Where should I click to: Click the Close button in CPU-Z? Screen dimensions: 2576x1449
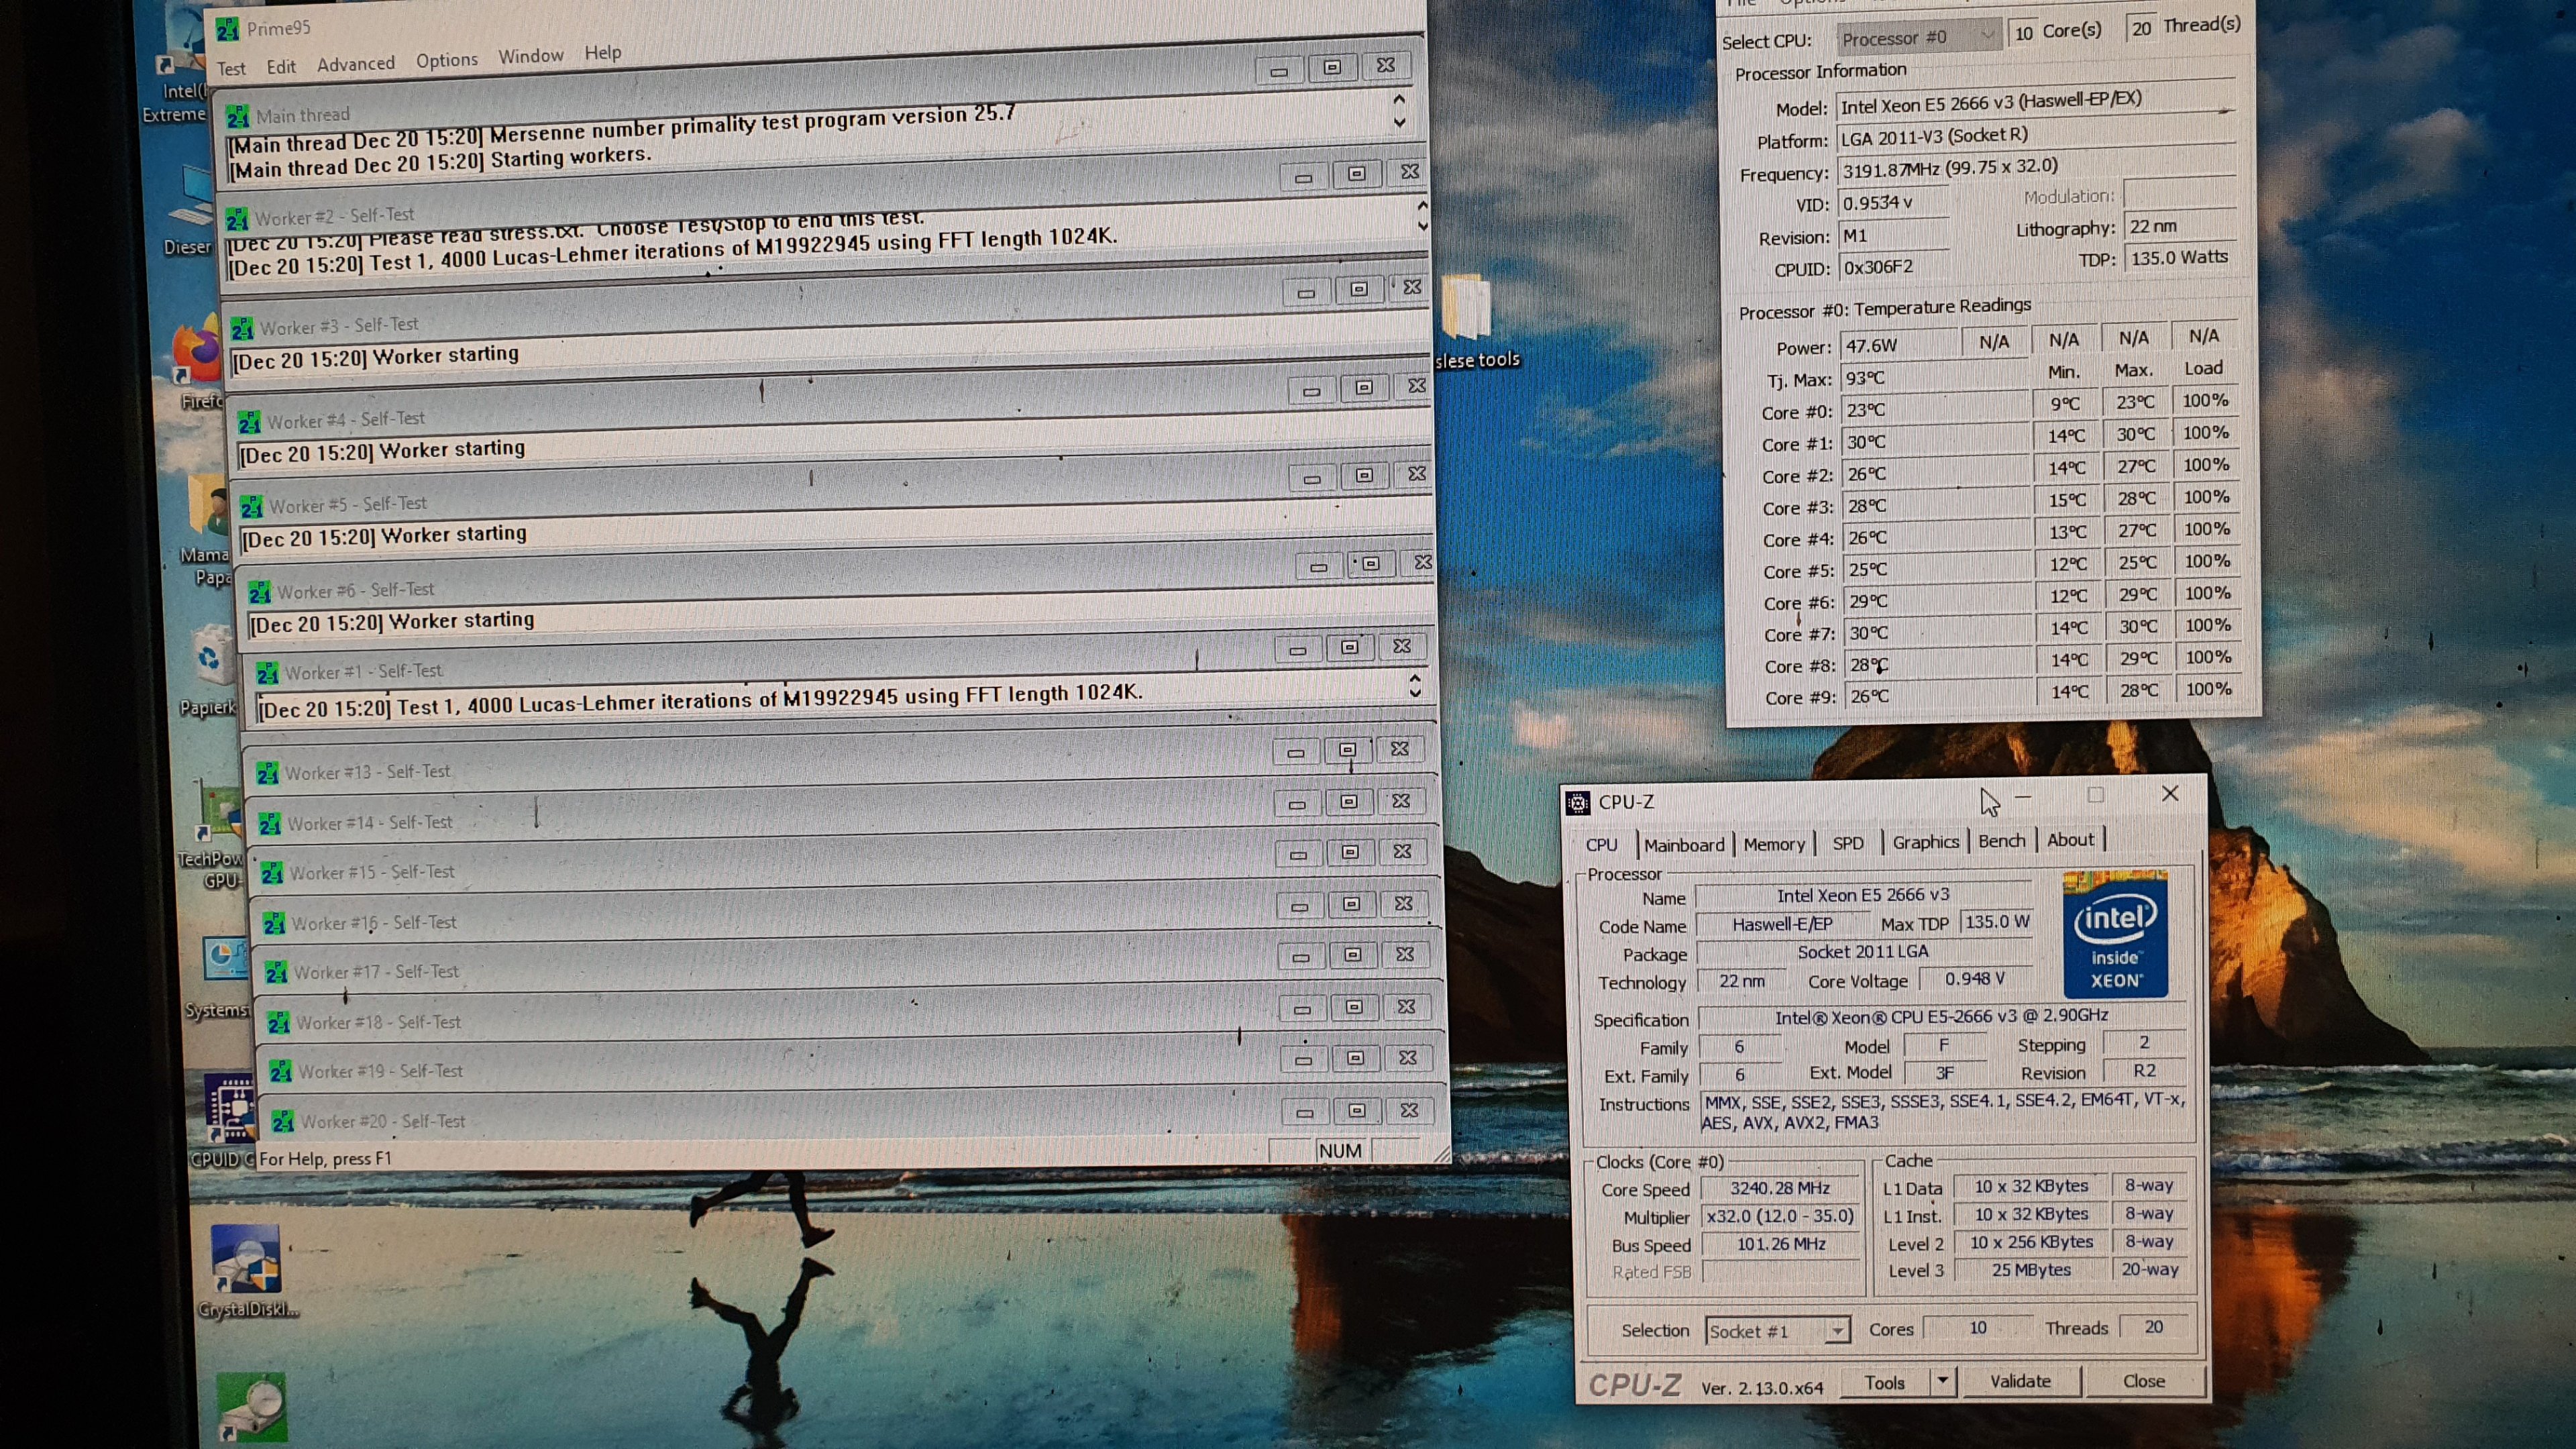(2143, 1381)
